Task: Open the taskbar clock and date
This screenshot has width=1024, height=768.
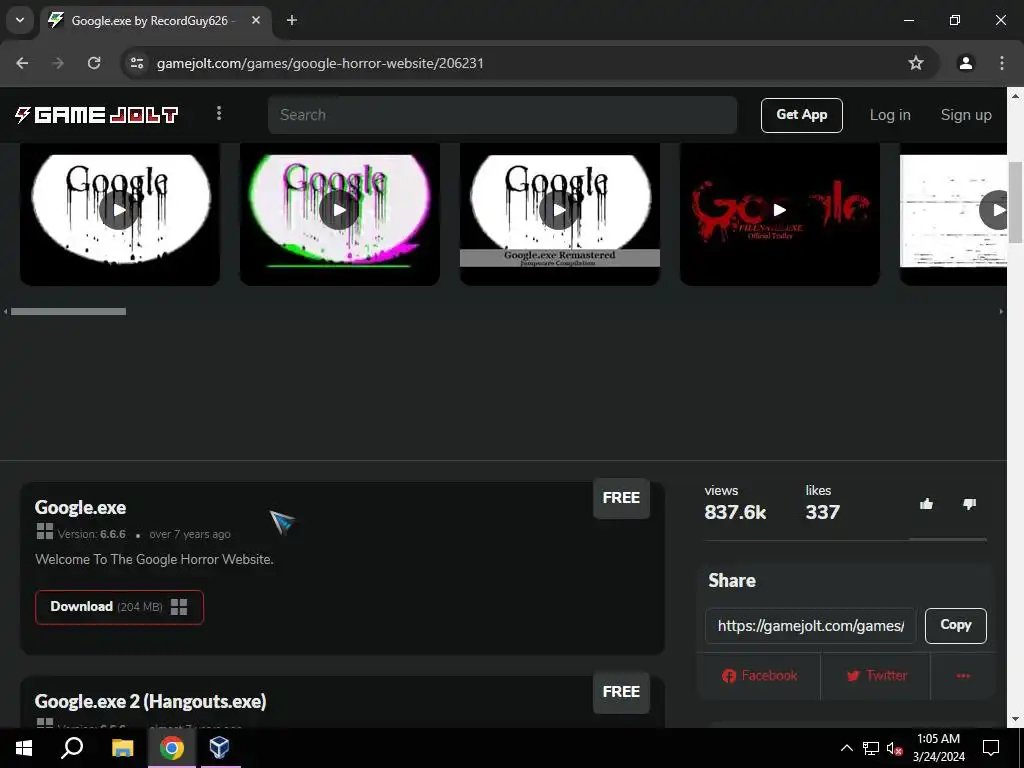Action: [938, 748]
